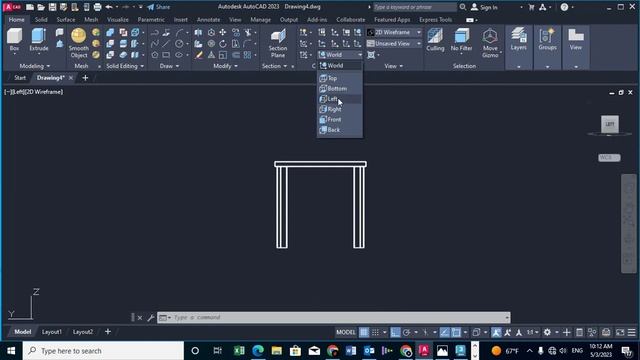640x360 pixels.
Task: Select the Move modify tool
Action: [223, 32]
